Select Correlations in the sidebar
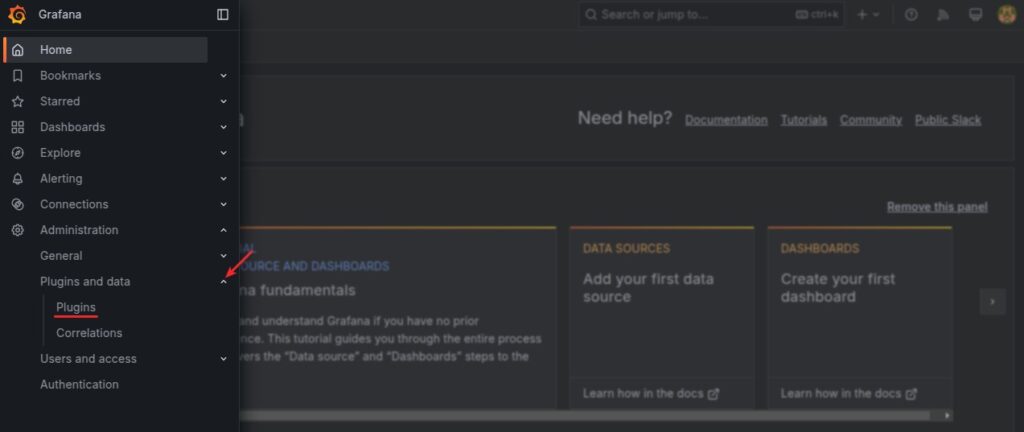 pos(89,333)
